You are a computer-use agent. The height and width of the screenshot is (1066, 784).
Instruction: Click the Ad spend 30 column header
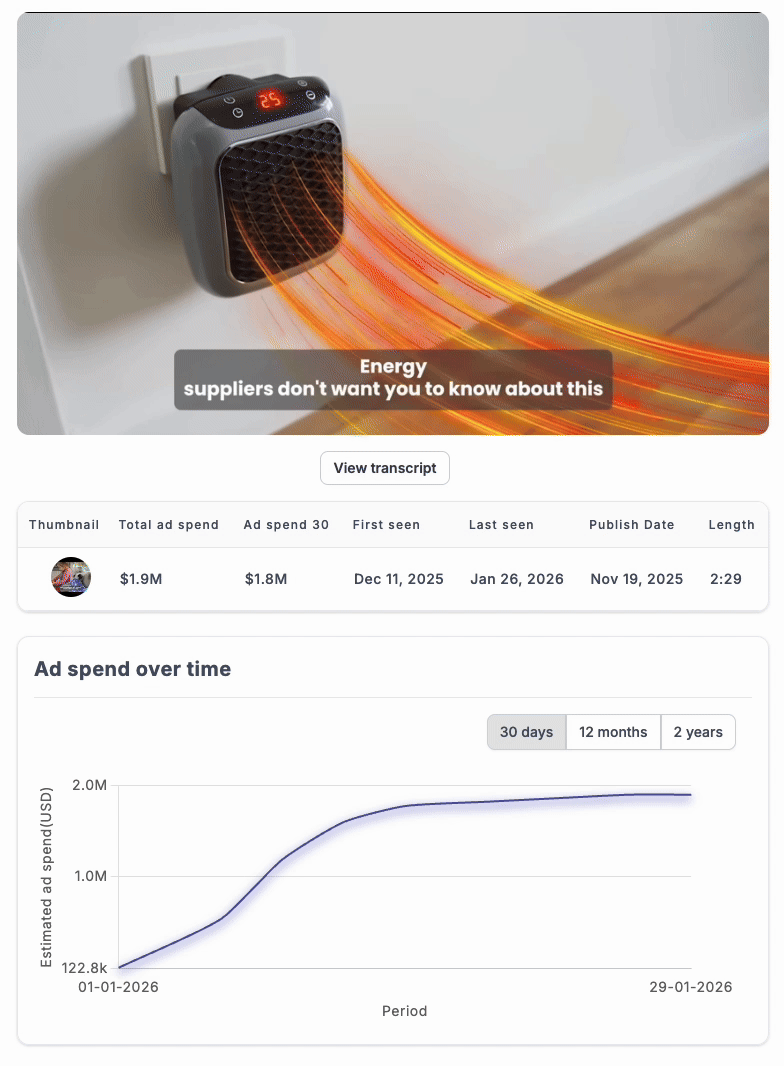pyautogui.click(x=286, y=525)
